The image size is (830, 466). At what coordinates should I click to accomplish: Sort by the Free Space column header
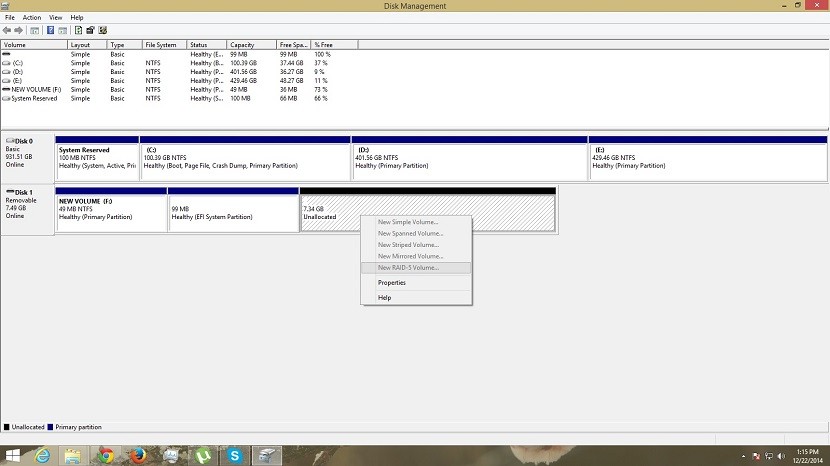pyautogui.click(x=294, y=45)
